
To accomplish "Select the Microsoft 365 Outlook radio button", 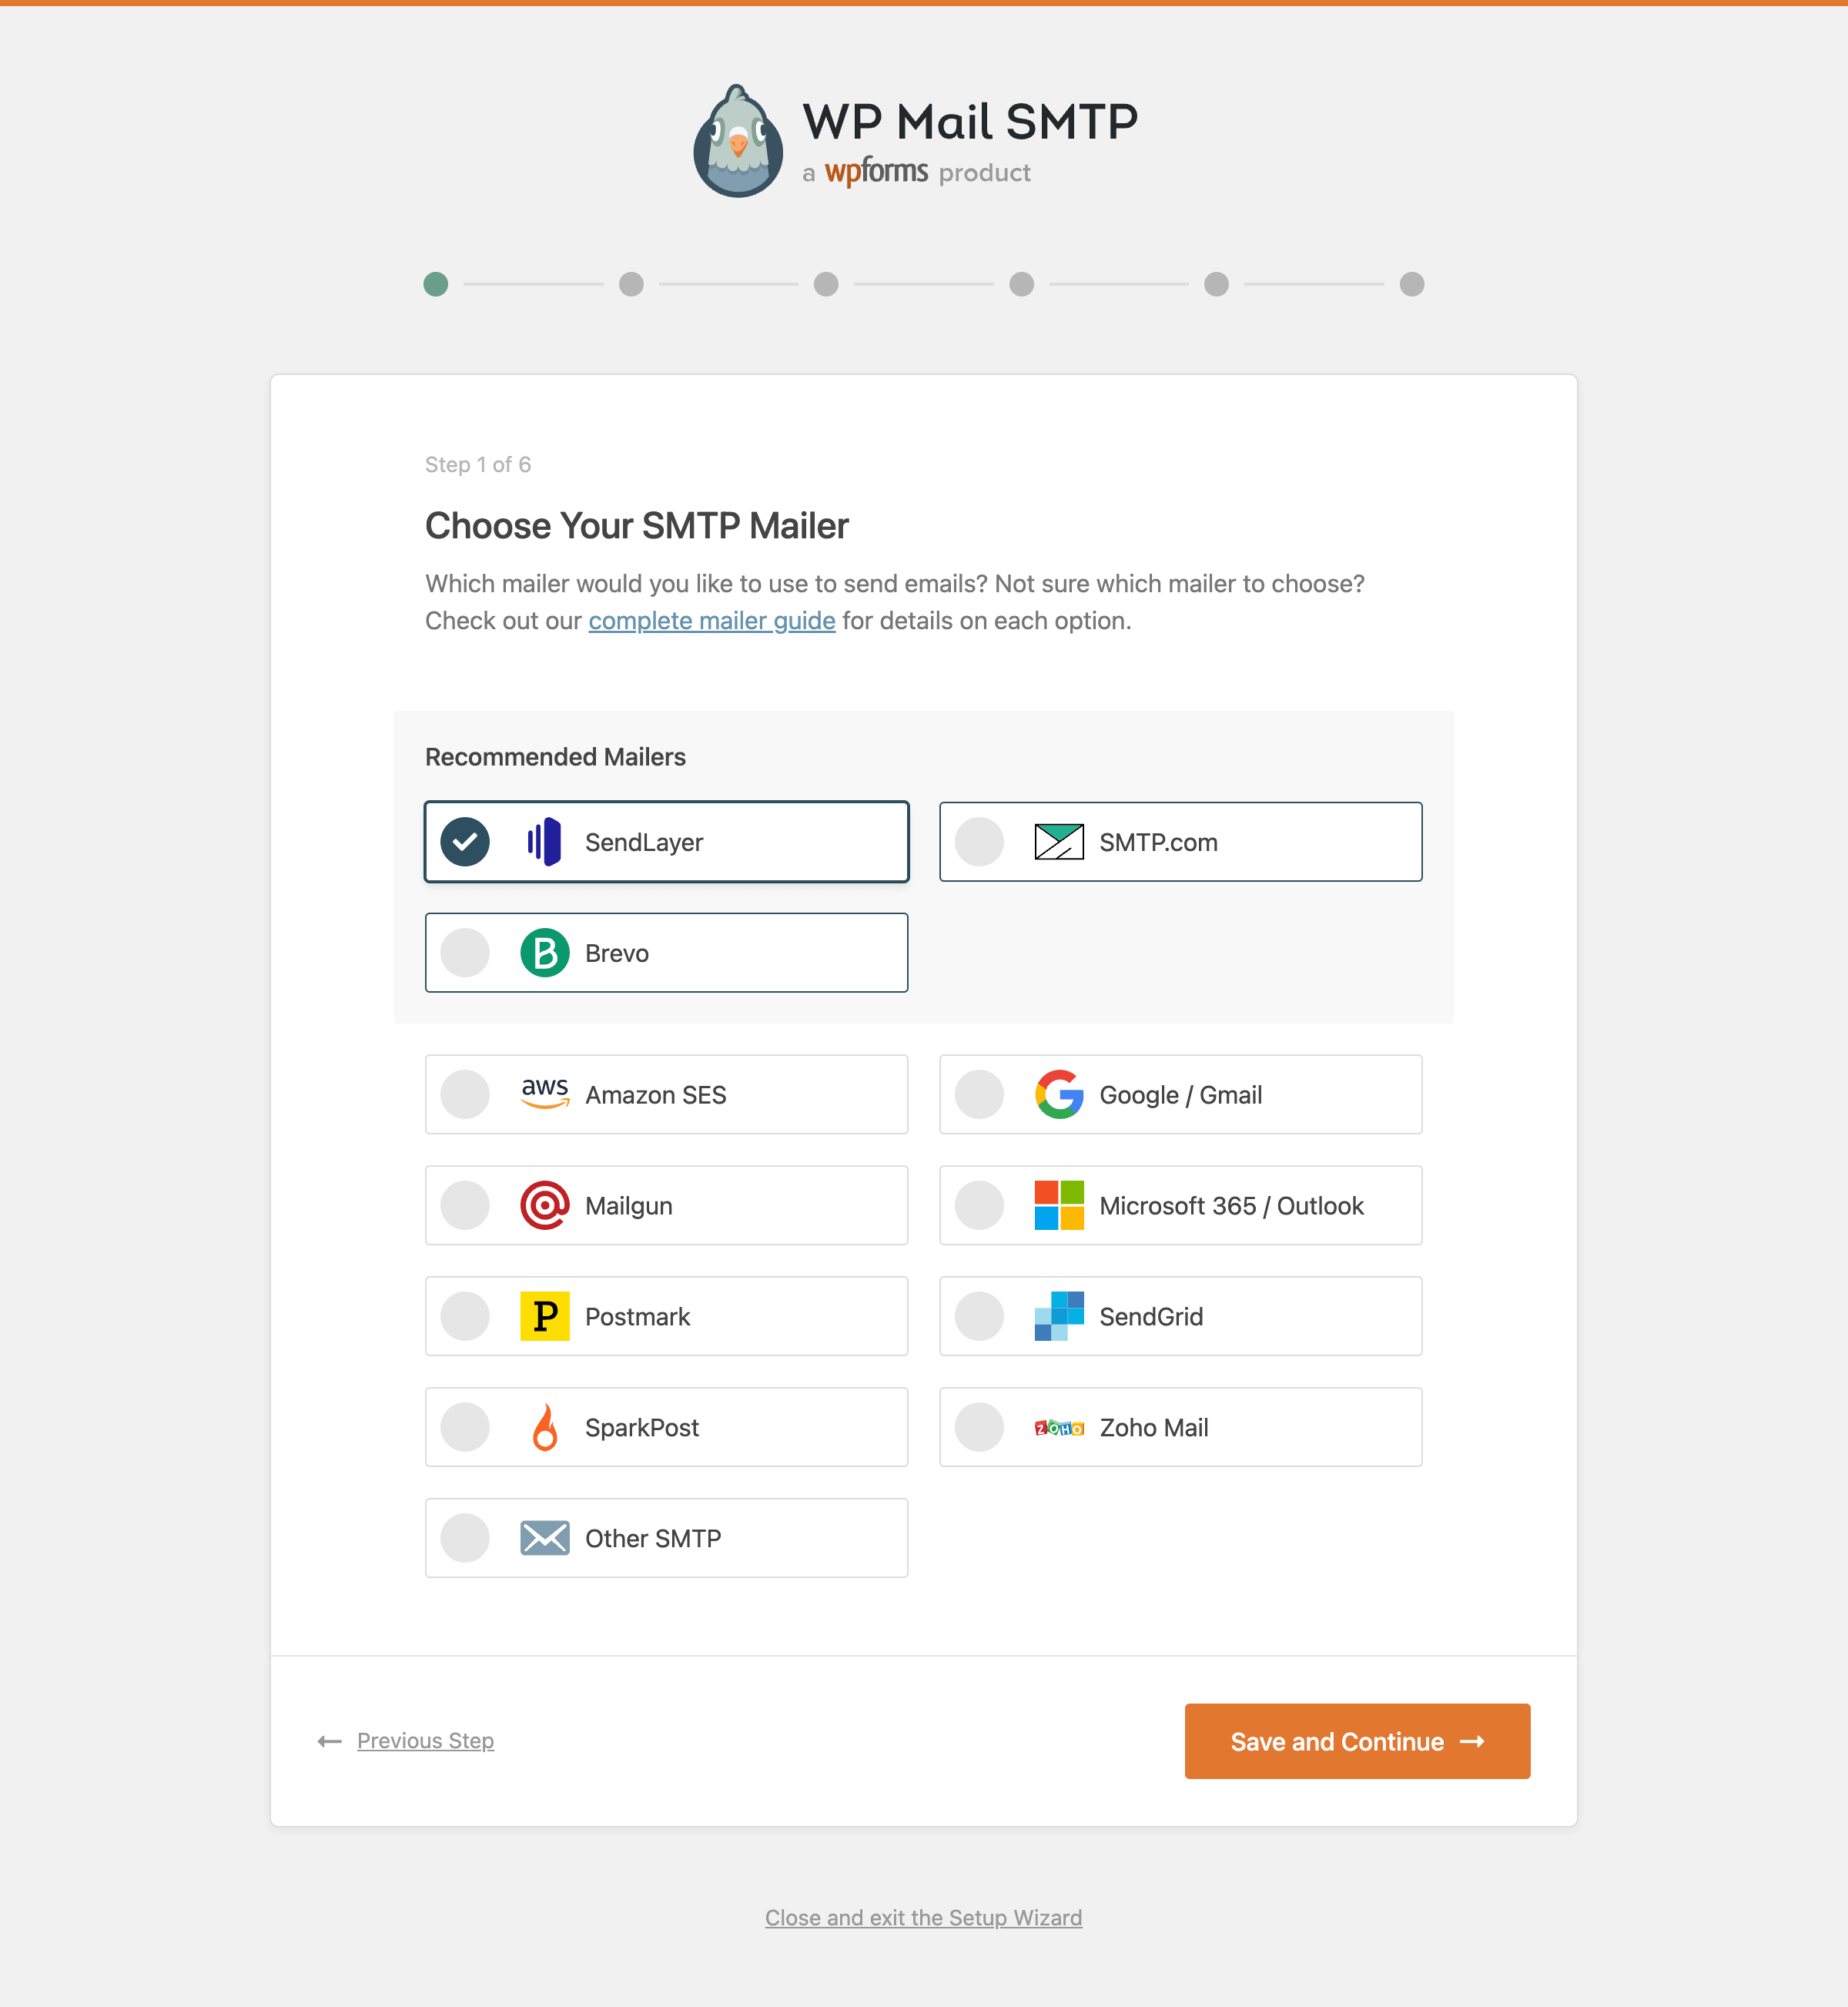I will tap(979, 1205).
